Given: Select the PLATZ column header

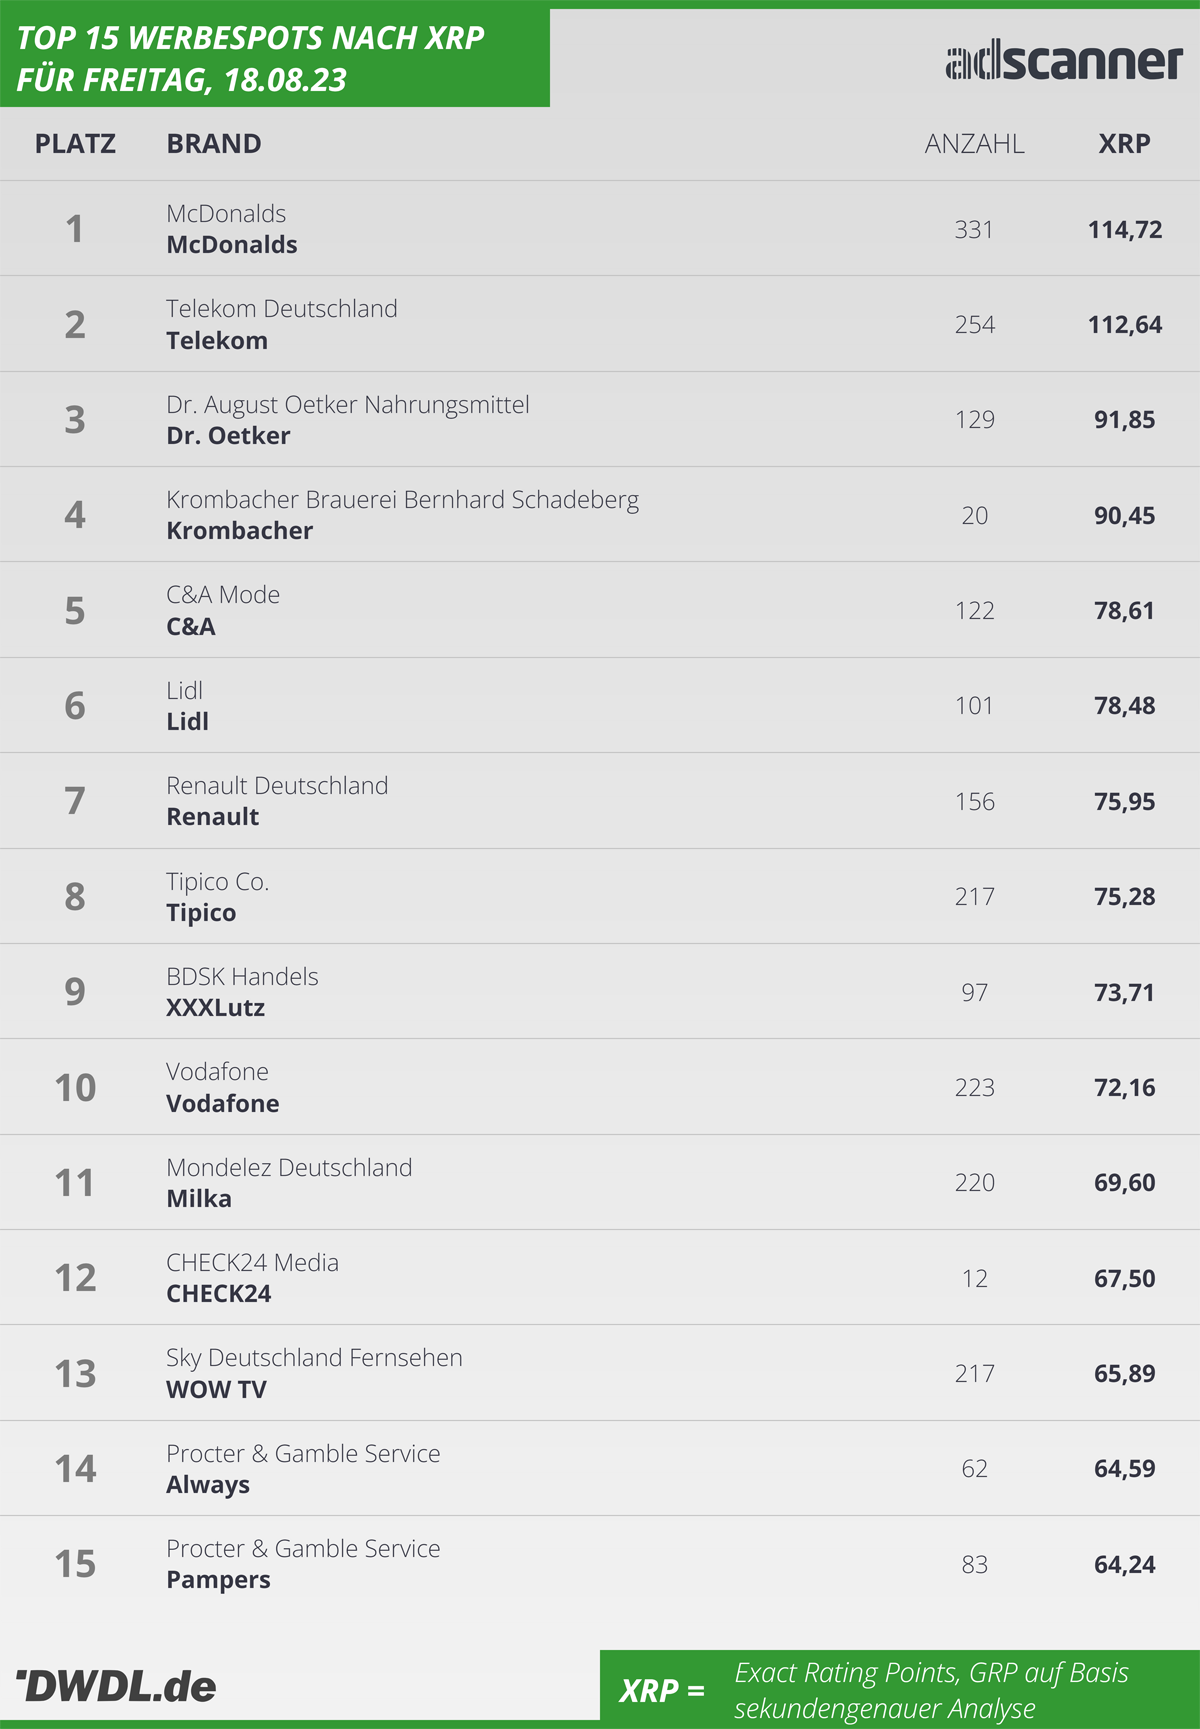Looking at the screenshot, I should pos(75,144).
